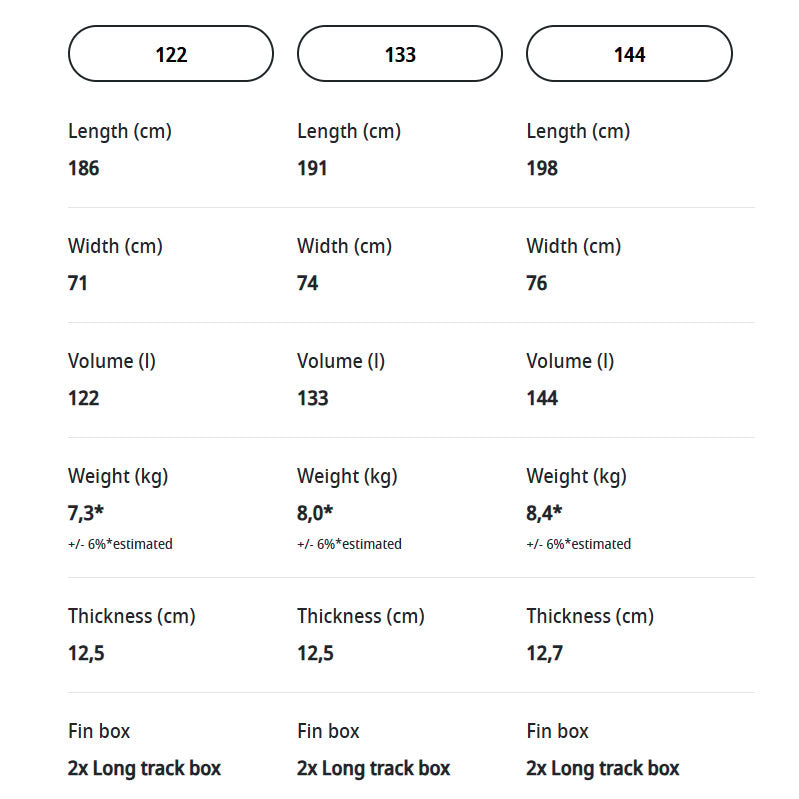Click the 8,4* weight value
This screenshot has width=799, height=799.
[544, 512]
